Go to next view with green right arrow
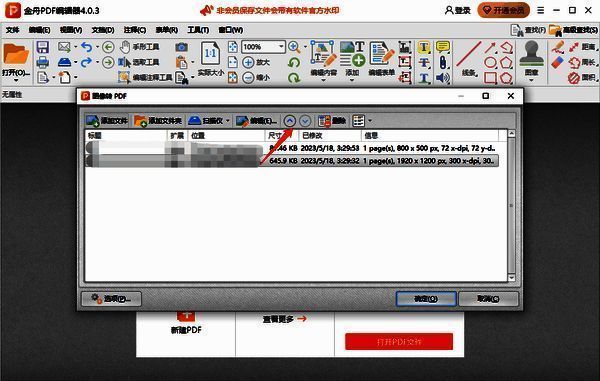Image resolution: width=600 pixels, height=381 pixels. coord(108,62)
